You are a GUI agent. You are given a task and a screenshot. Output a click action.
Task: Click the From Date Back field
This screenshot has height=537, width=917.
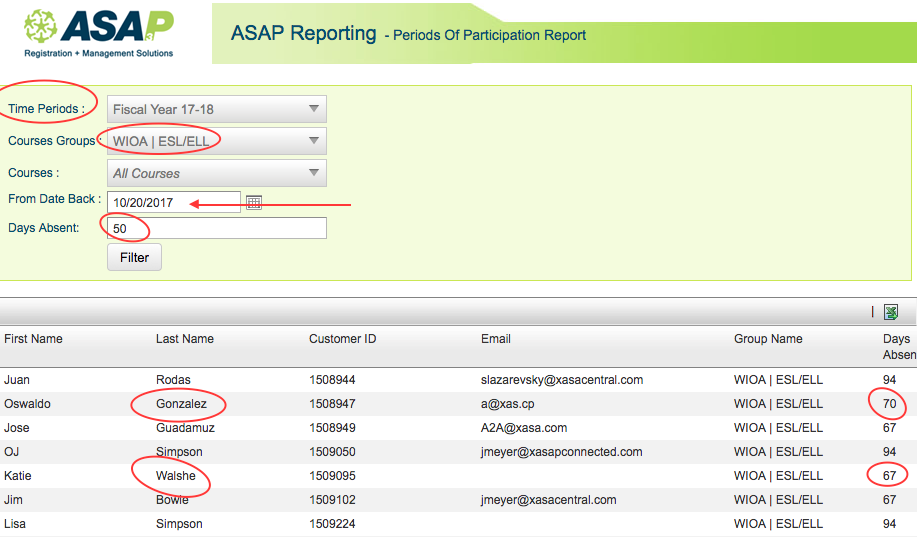[x=173, y=202]
